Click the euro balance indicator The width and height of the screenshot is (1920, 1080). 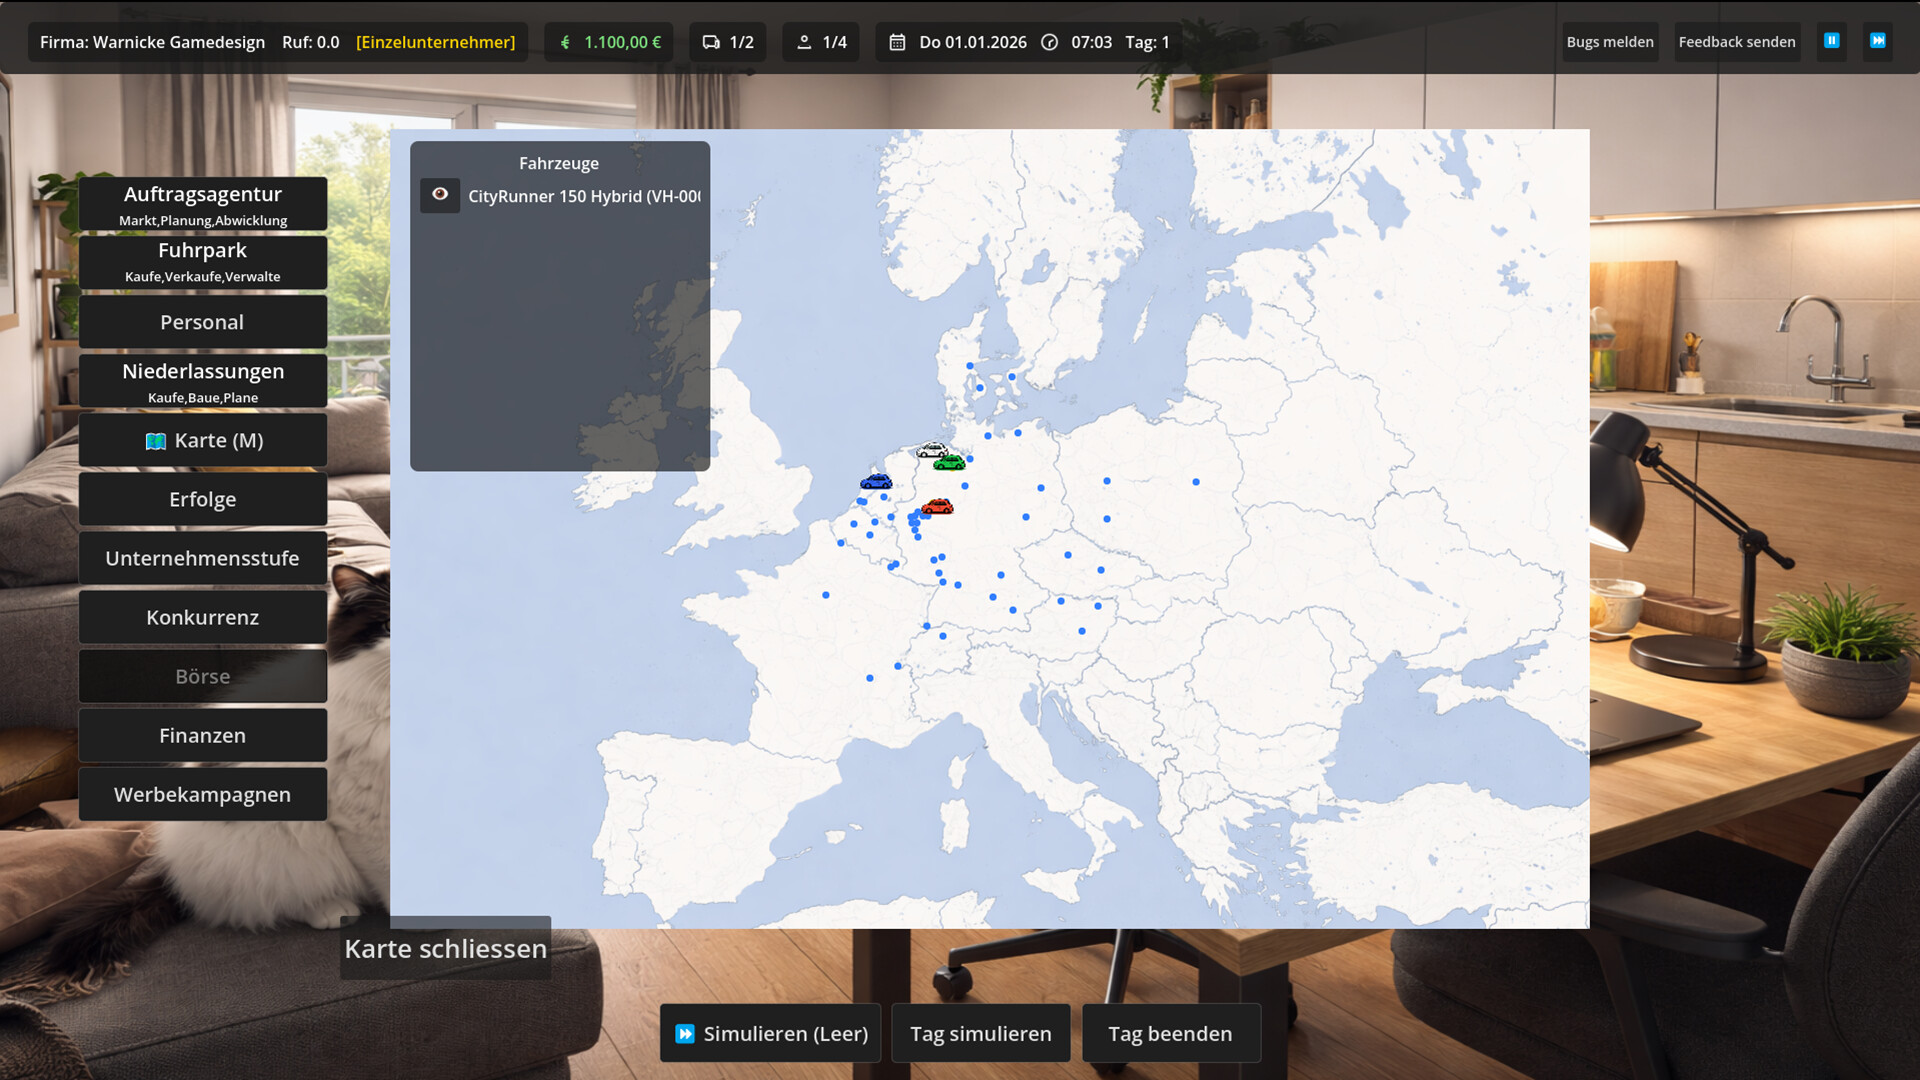610,42
